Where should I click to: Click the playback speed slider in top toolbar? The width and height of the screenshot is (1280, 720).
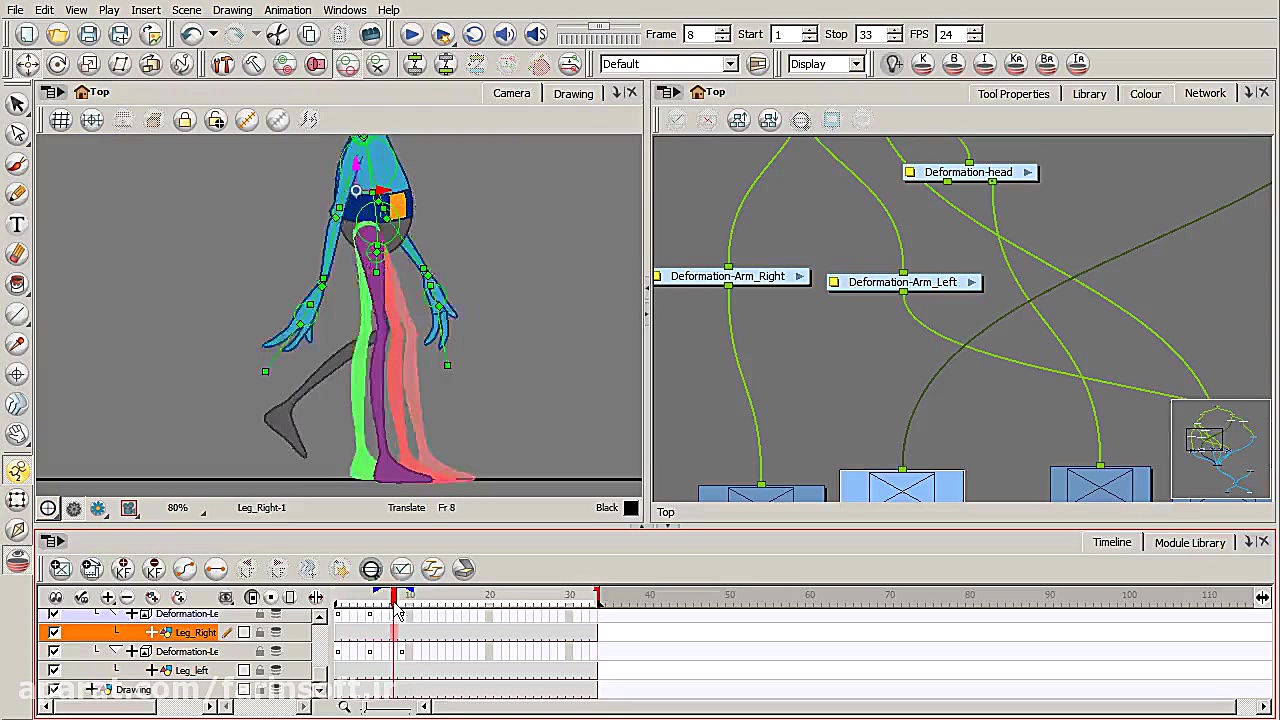[599, 26]
